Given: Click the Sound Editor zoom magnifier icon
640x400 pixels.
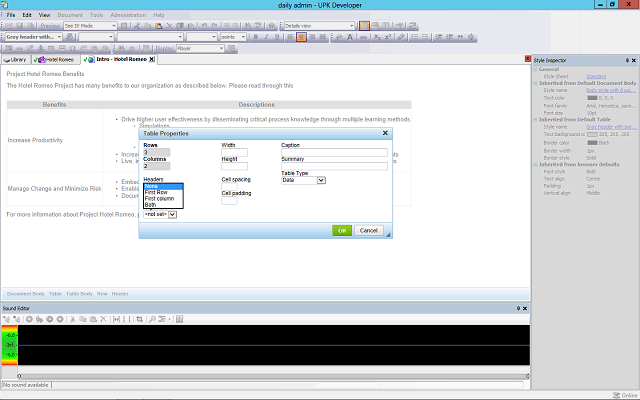Looking at the screenshot, I should click(152, 319).
